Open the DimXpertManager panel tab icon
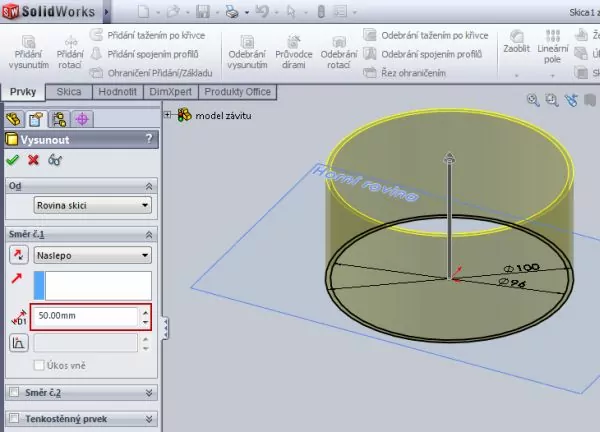This screenshot has width=600, height=432. (81, 118)
